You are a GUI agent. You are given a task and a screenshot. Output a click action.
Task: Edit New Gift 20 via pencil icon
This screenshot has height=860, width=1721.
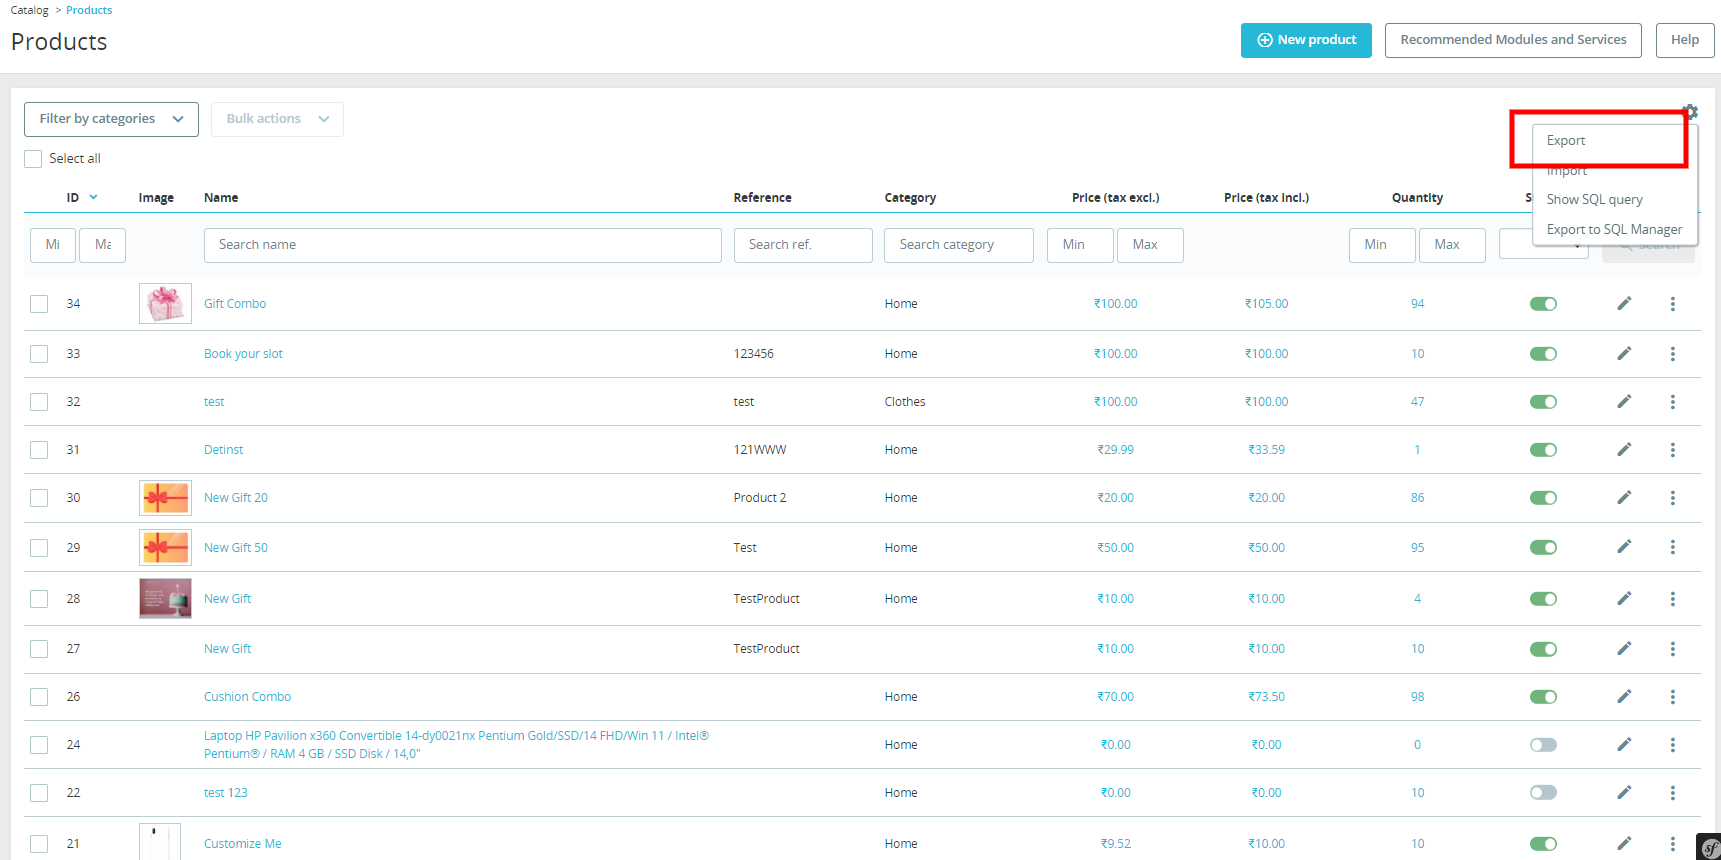tap(1624, 497)
